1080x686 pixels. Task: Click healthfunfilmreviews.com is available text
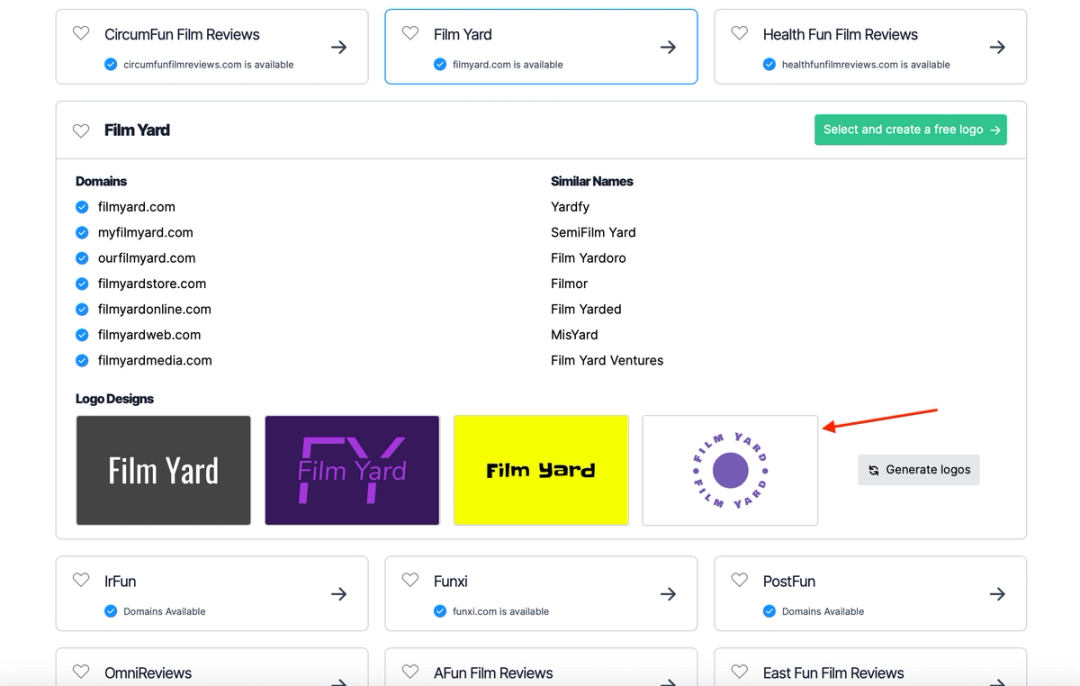tap(866, 65)
